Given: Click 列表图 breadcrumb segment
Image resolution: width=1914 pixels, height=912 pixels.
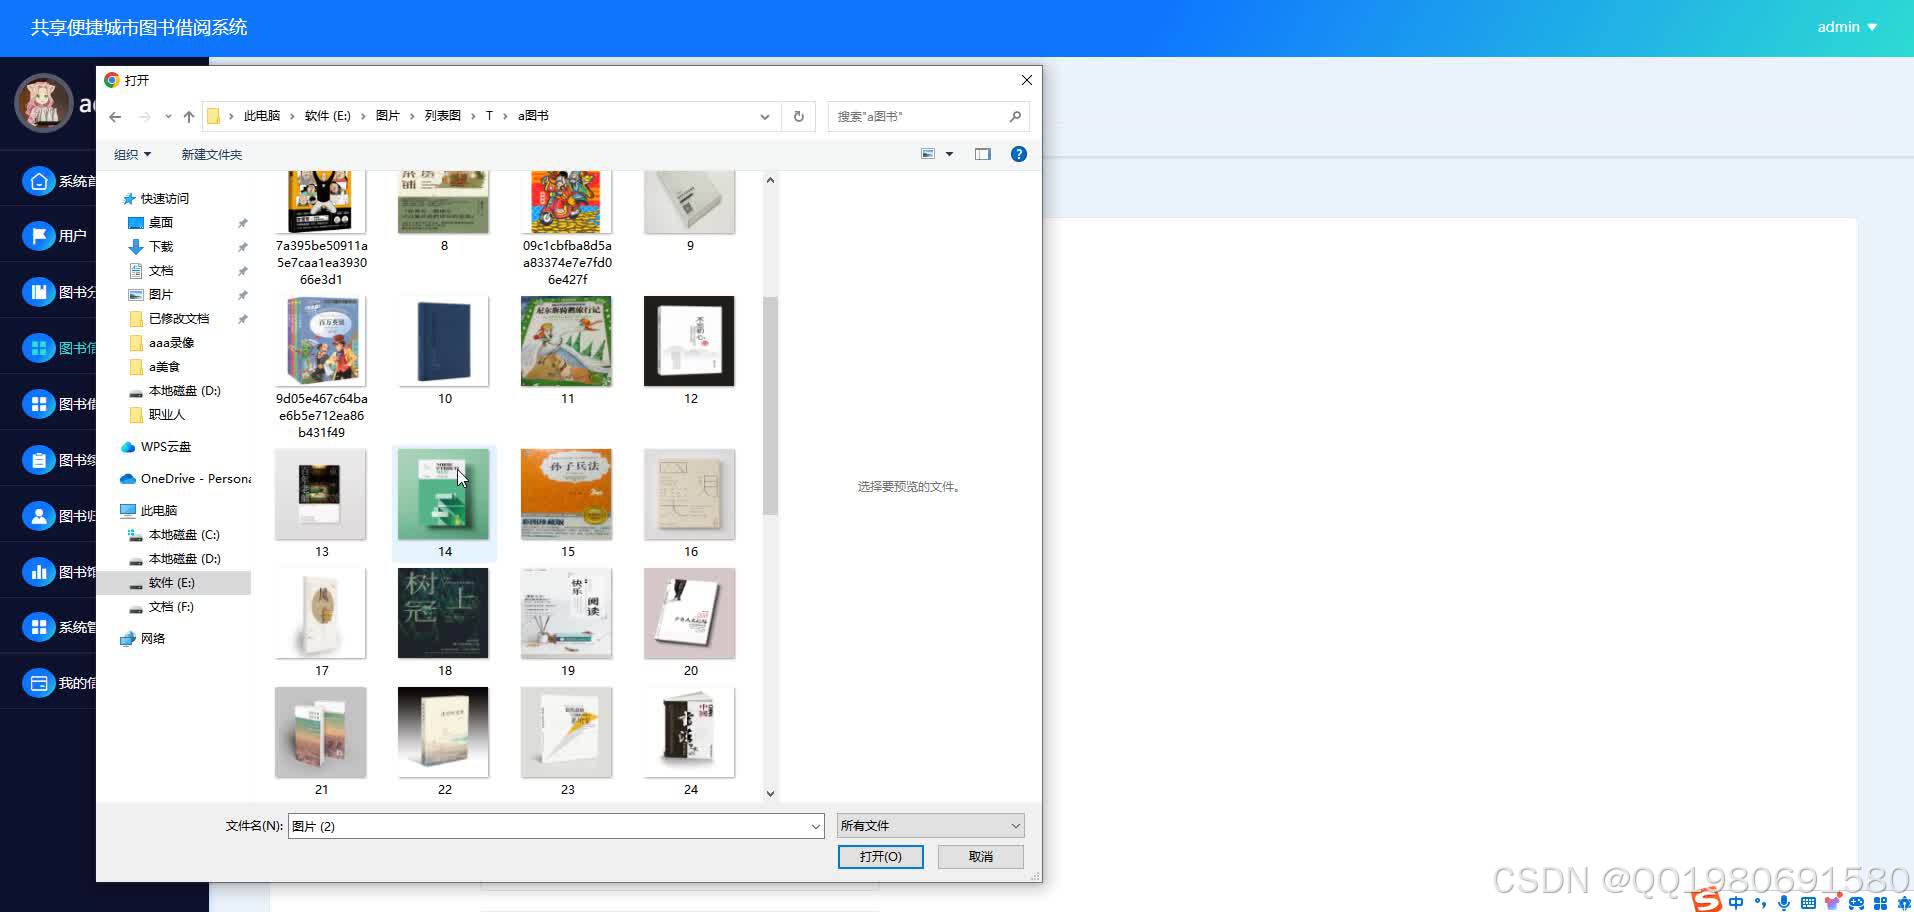Looking at the screenshot, I should pyautogui.click(x=442, y=116).
